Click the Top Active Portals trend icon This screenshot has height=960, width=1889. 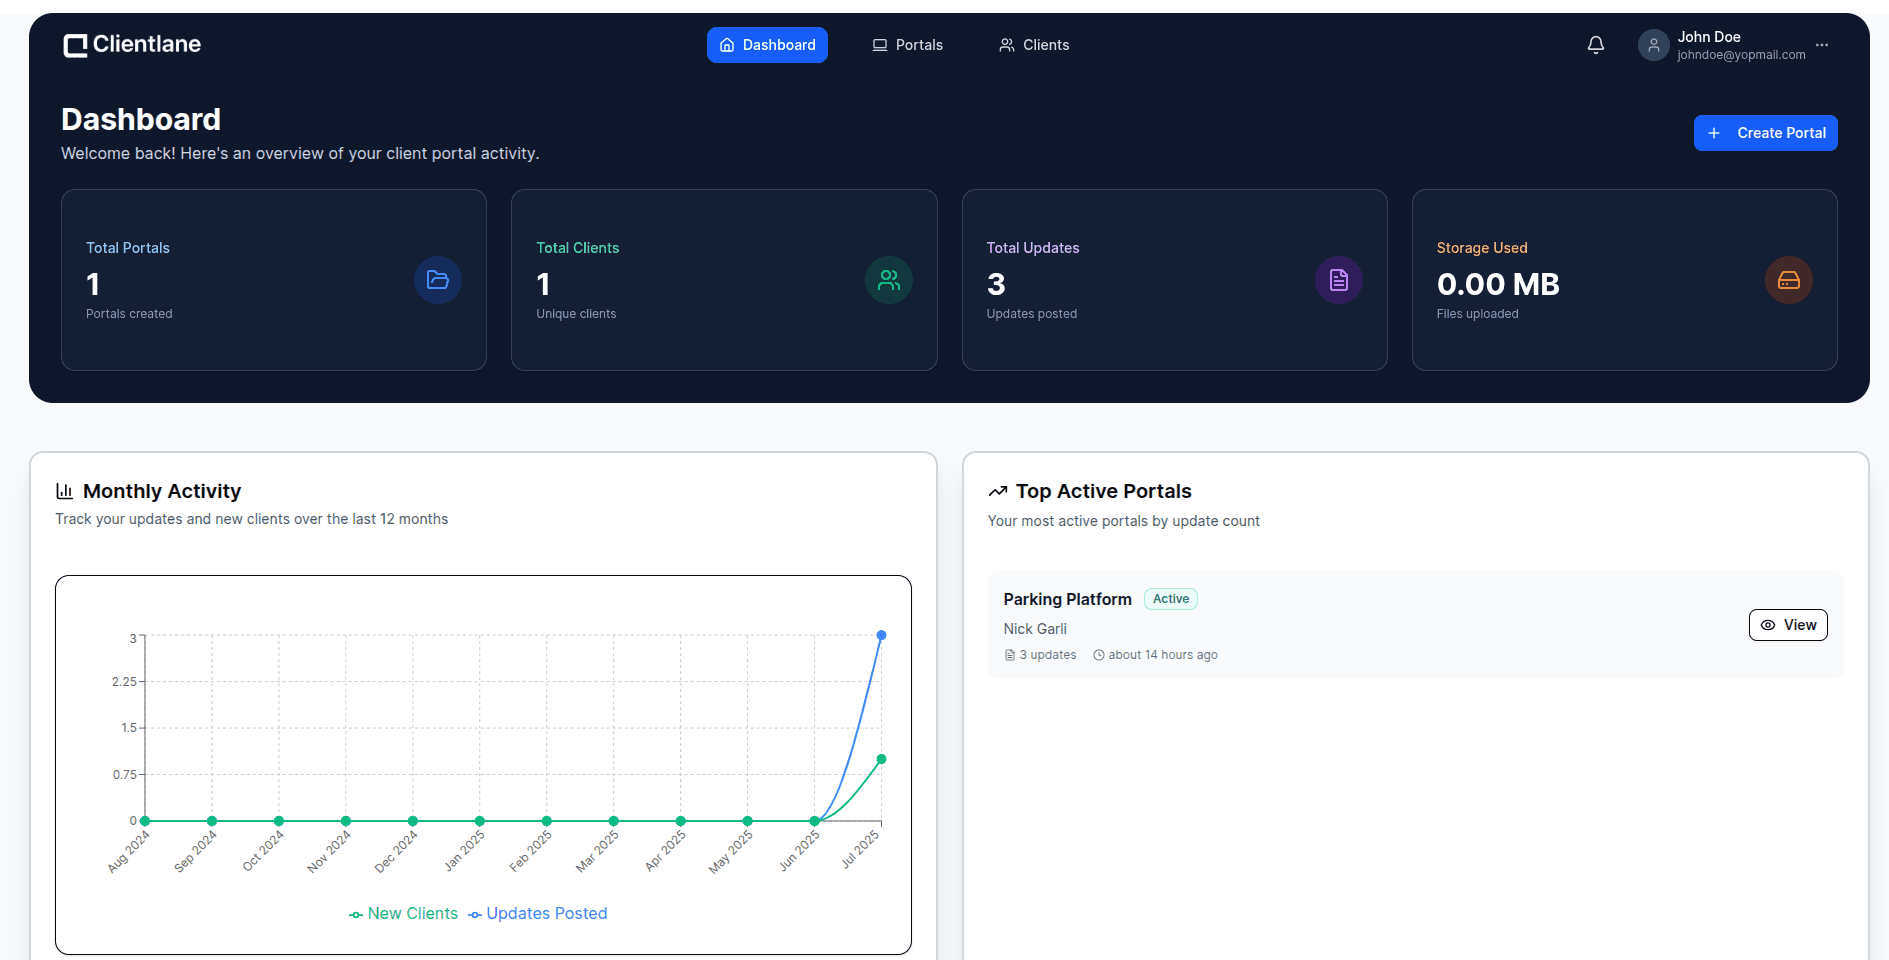point(997,490)
